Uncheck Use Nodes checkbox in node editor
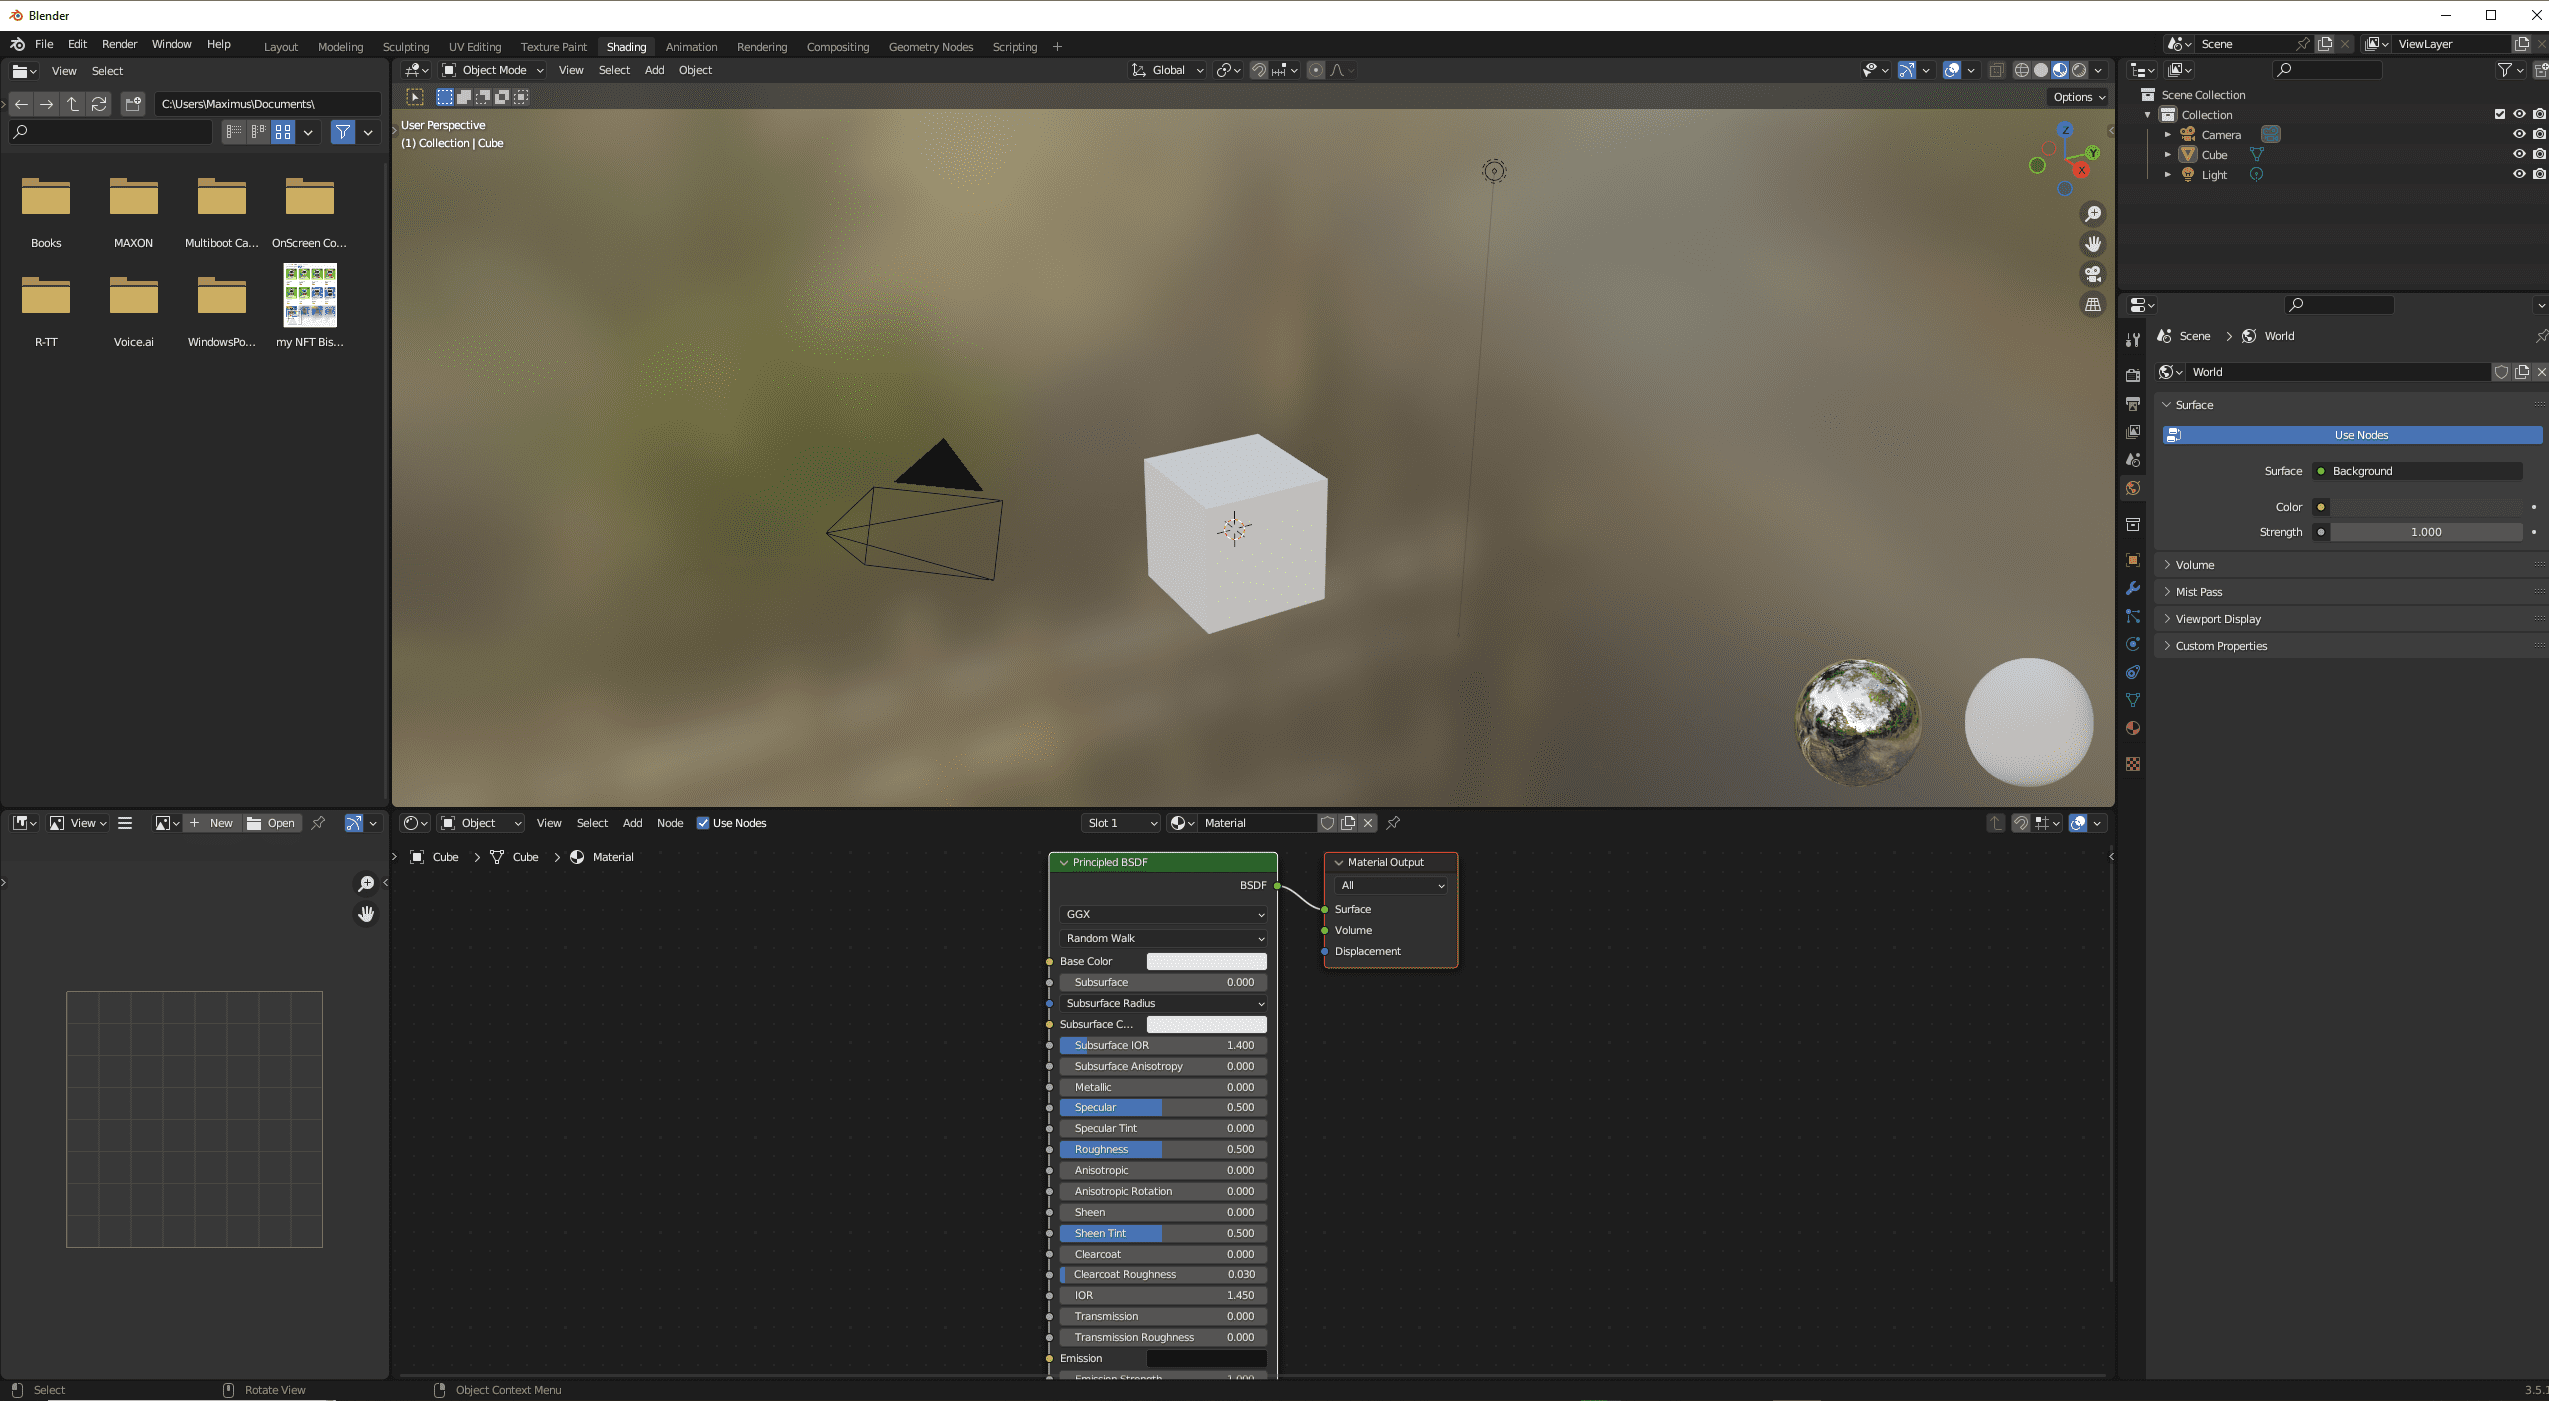 (703, 823)
